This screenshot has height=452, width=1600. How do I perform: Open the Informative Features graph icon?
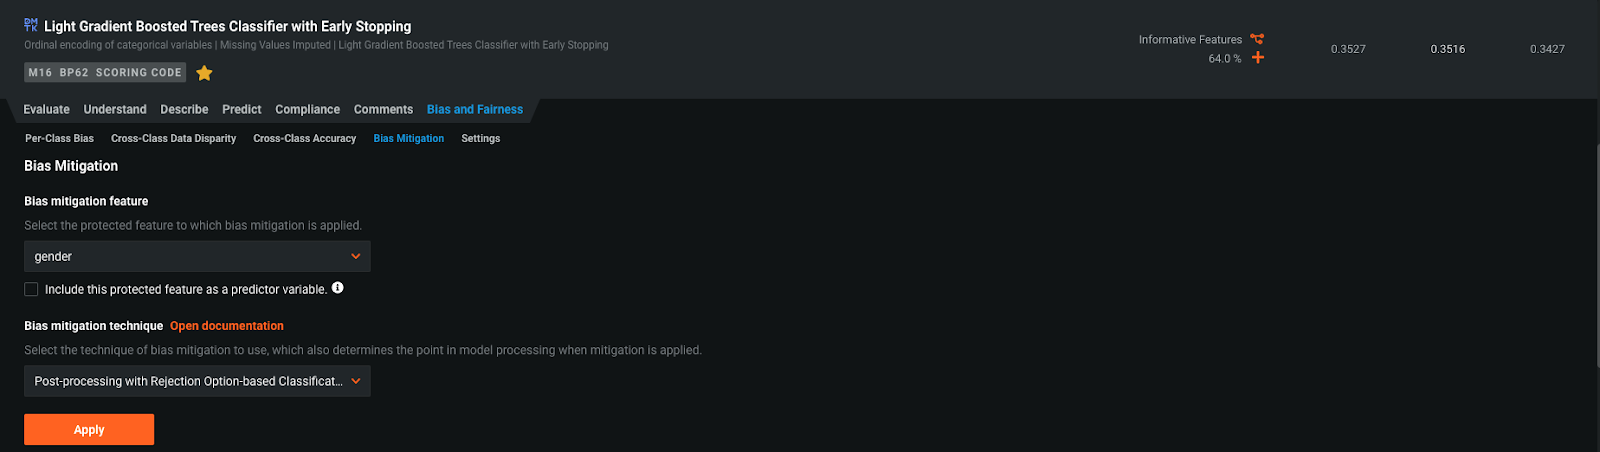1257,39
